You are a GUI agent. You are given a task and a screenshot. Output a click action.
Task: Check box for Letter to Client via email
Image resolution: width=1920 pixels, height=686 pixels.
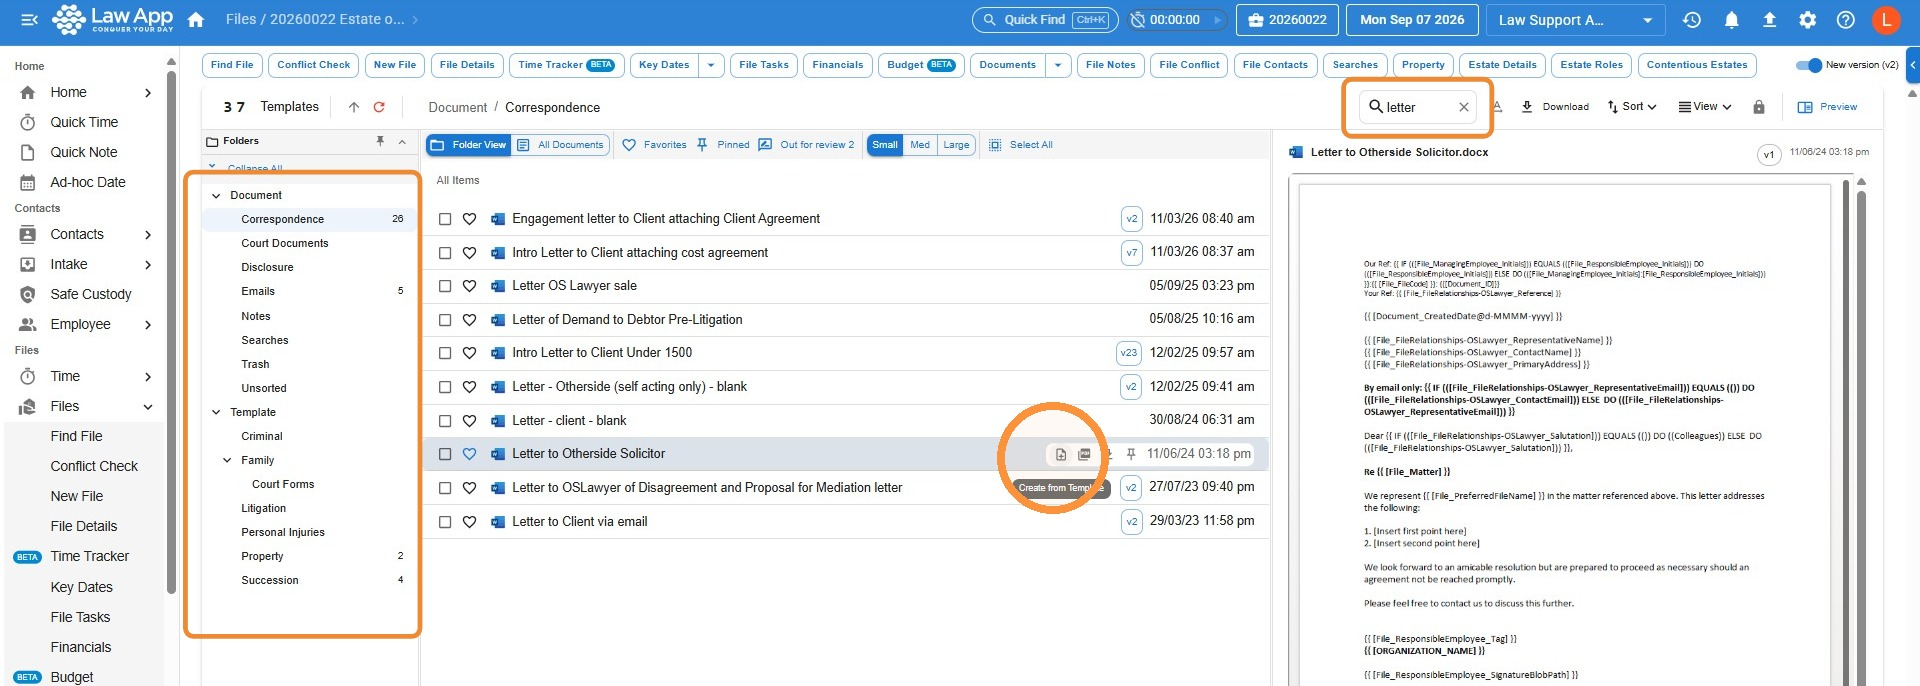(x=445, y=522)
